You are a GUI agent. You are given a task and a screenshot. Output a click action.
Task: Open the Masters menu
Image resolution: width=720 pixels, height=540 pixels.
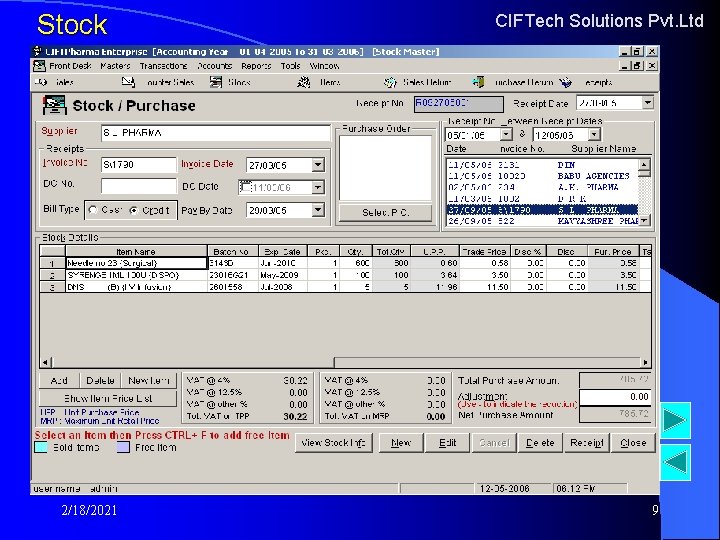[115, 66]
